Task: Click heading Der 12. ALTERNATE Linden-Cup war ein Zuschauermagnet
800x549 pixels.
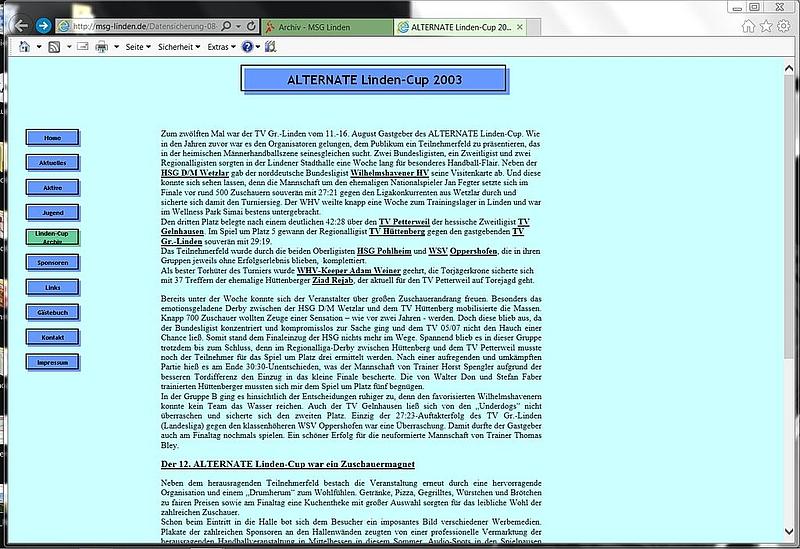Action: coord(288,464)
